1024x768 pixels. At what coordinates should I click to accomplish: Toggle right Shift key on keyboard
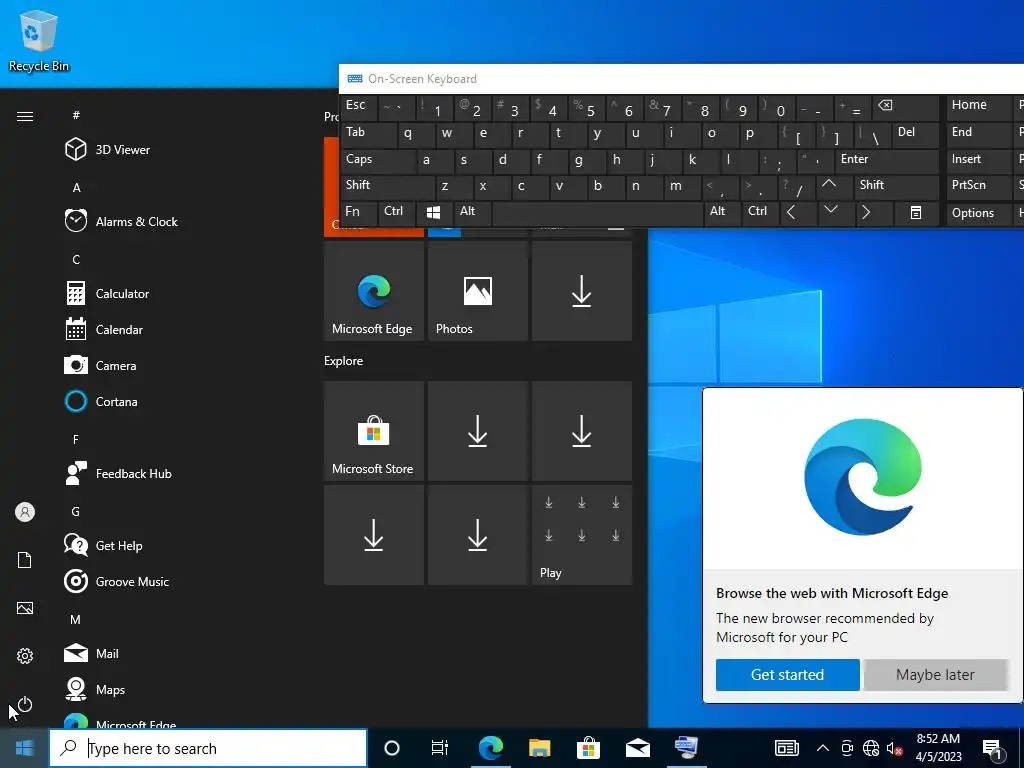(x=896, y=186)
